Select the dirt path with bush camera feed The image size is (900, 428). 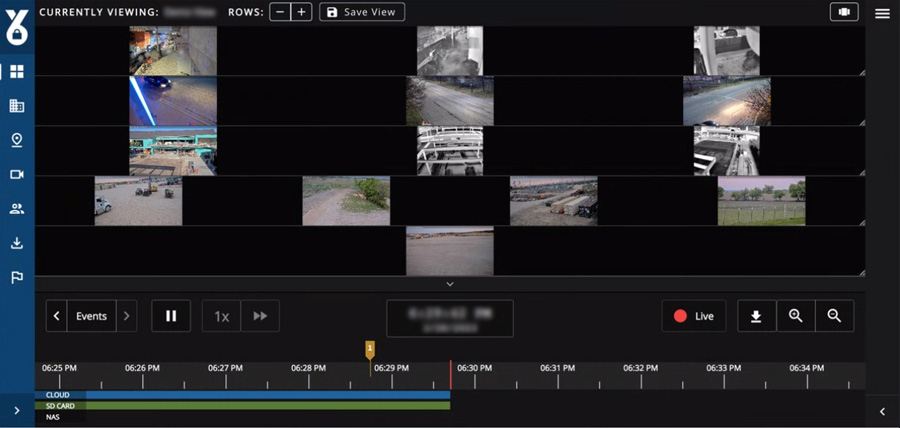pyautogui.click(x=346, y=201)
